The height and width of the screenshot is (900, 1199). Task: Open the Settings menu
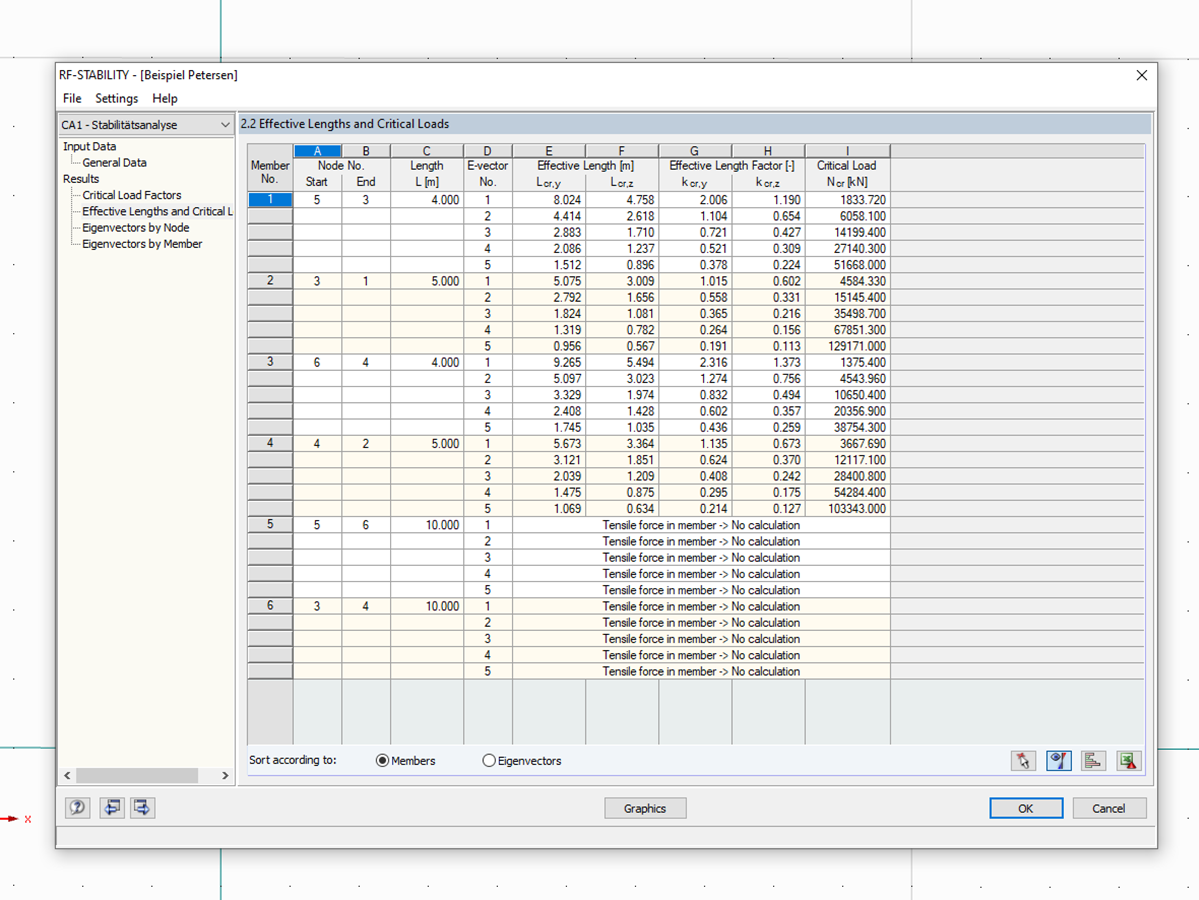tap(116, 99)
